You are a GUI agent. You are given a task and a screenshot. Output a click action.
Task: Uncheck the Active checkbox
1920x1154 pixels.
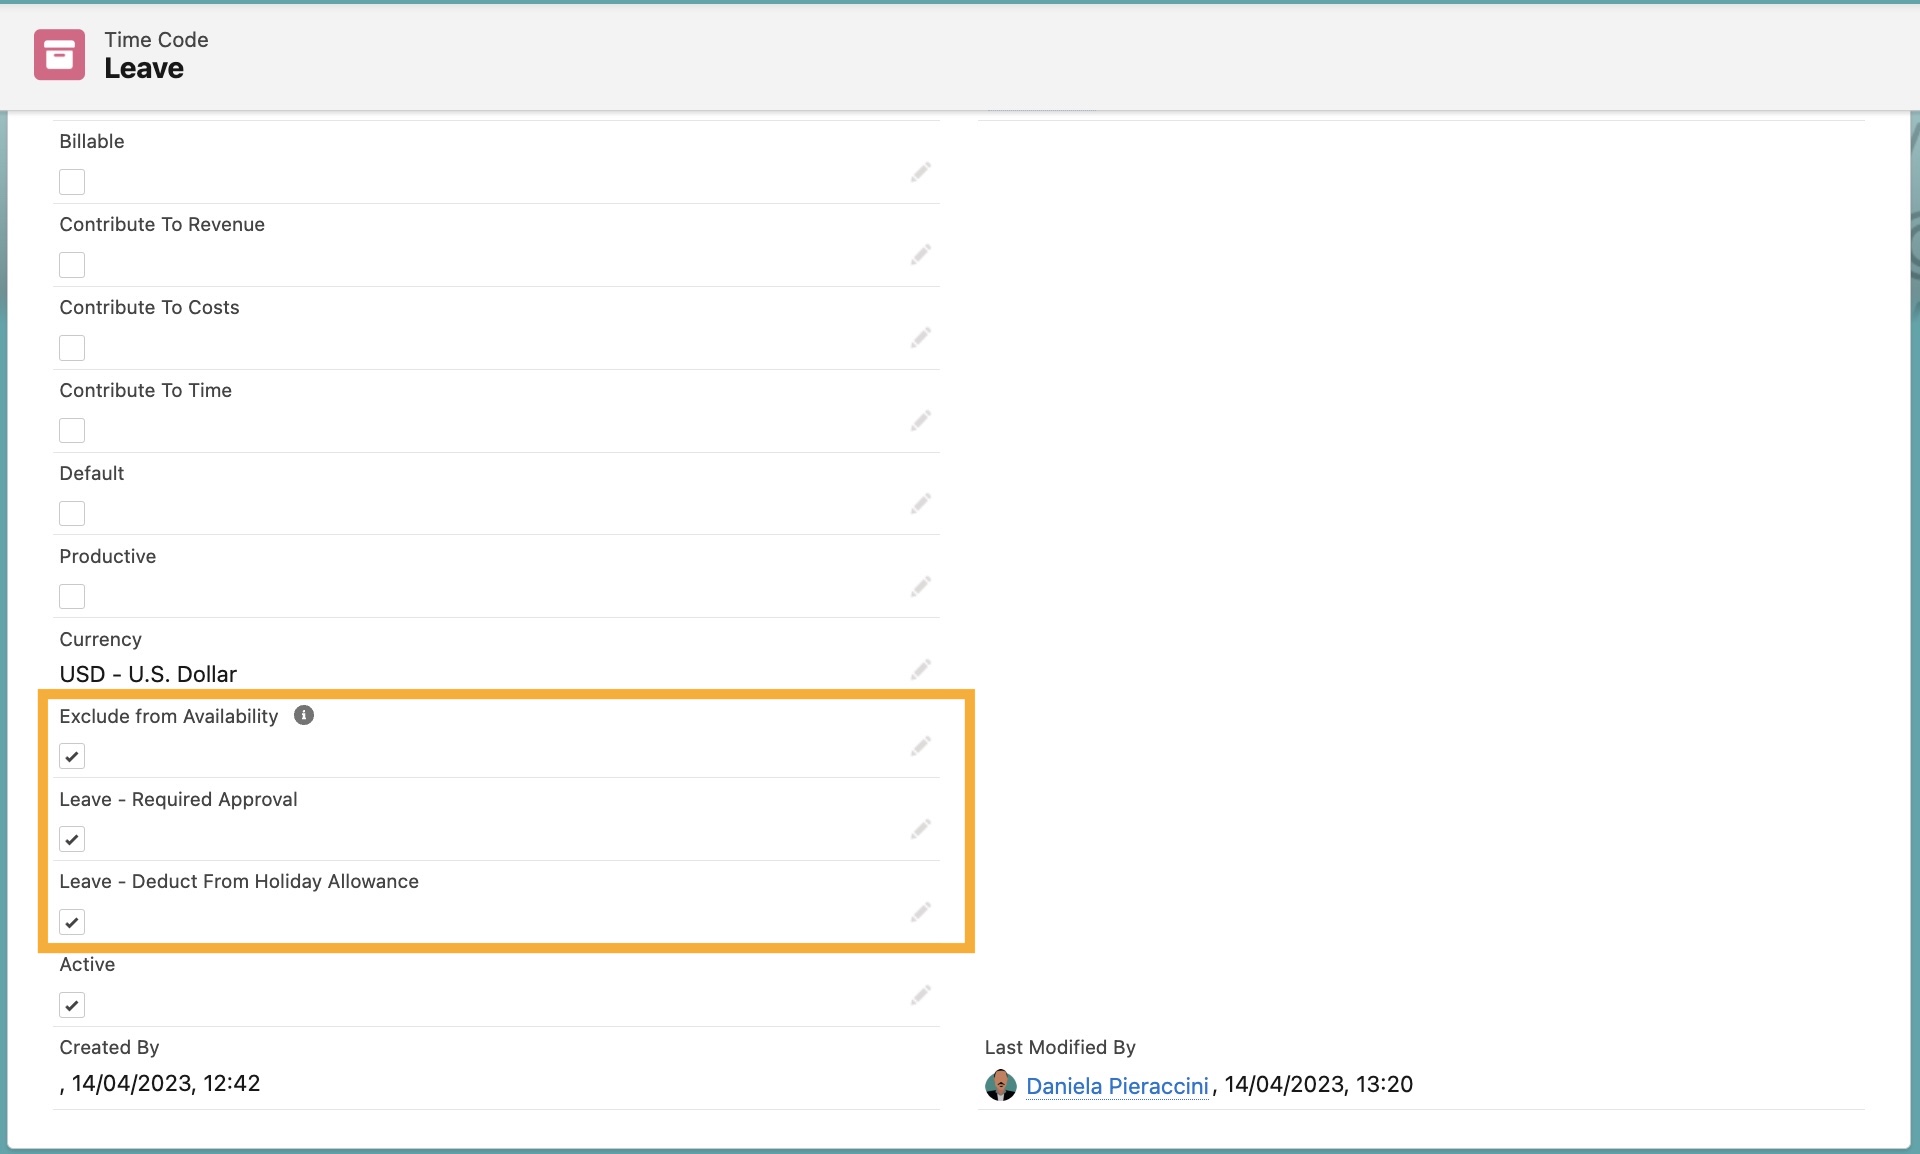point(72,1005)
